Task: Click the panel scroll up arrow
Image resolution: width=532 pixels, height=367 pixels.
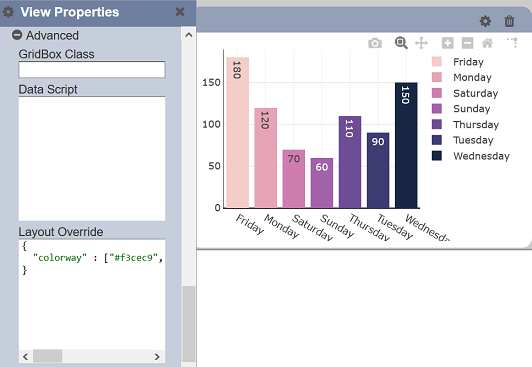Action: [189, 35]
